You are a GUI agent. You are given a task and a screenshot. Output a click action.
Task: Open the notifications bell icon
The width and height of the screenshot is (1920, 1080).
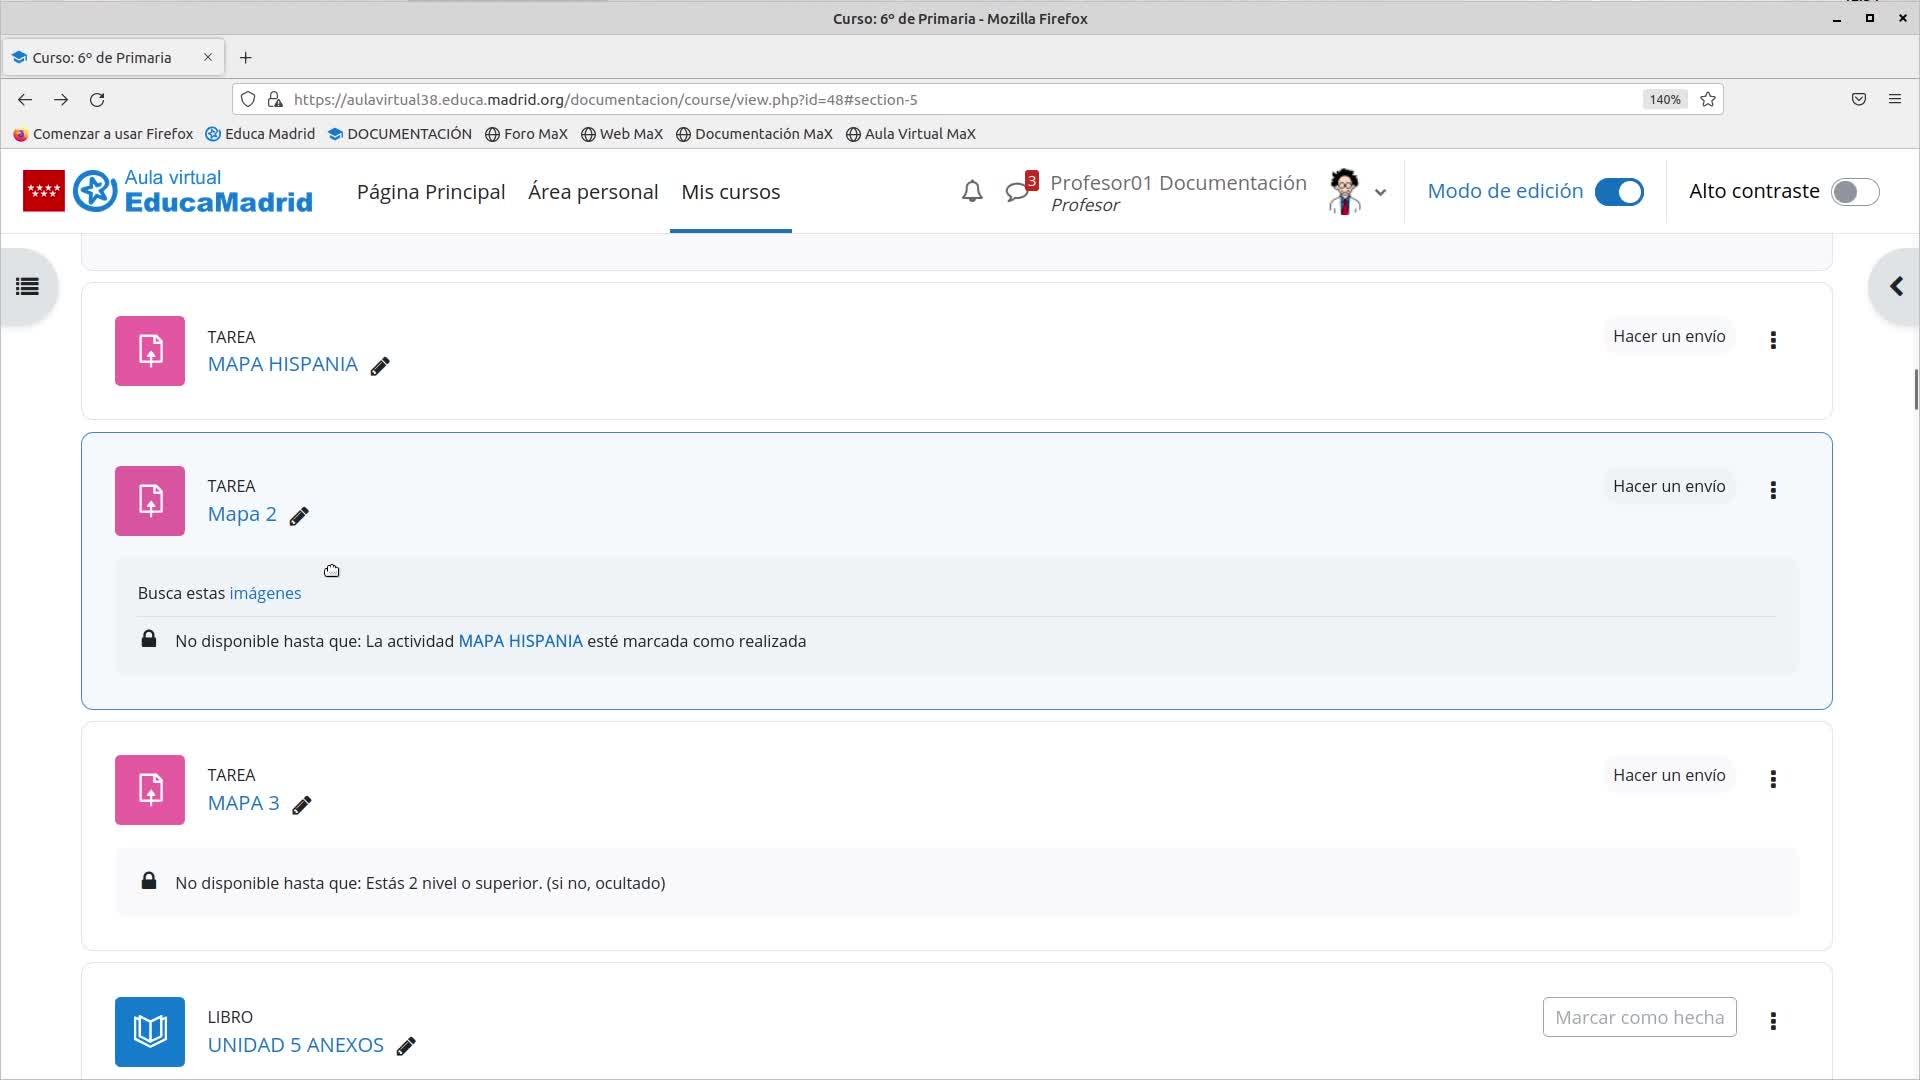(x=971, y=191)
